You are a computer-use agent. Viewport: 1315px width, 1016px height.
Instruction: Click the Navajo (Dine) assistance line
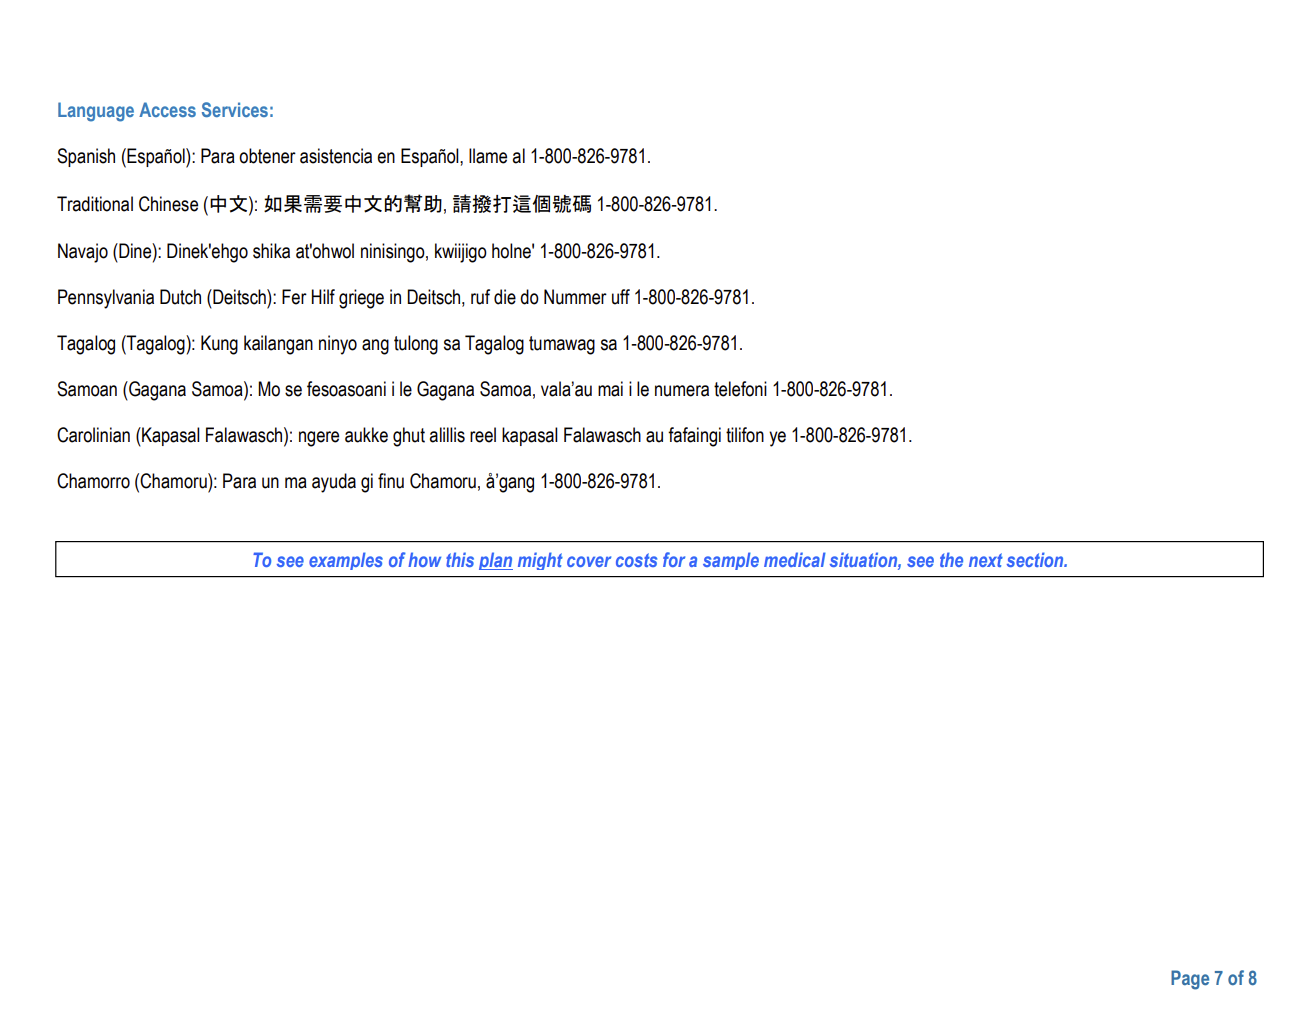point(358,251)
